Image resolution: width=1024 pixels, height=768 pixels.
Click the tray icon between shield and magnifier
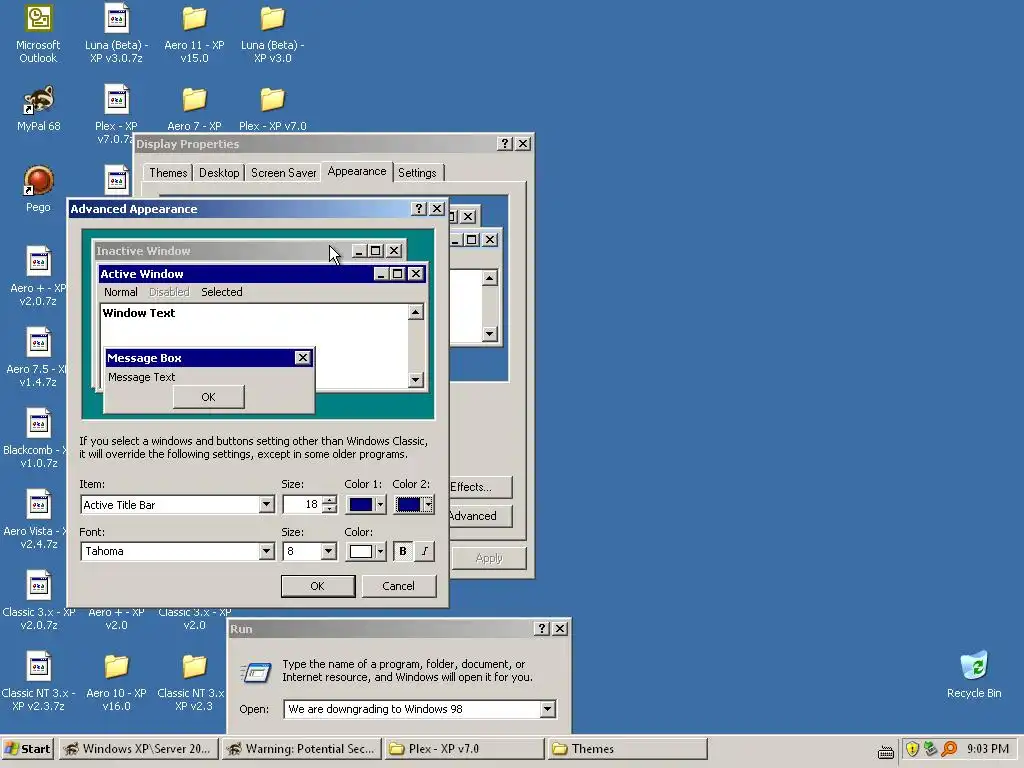tap(931, 749)
